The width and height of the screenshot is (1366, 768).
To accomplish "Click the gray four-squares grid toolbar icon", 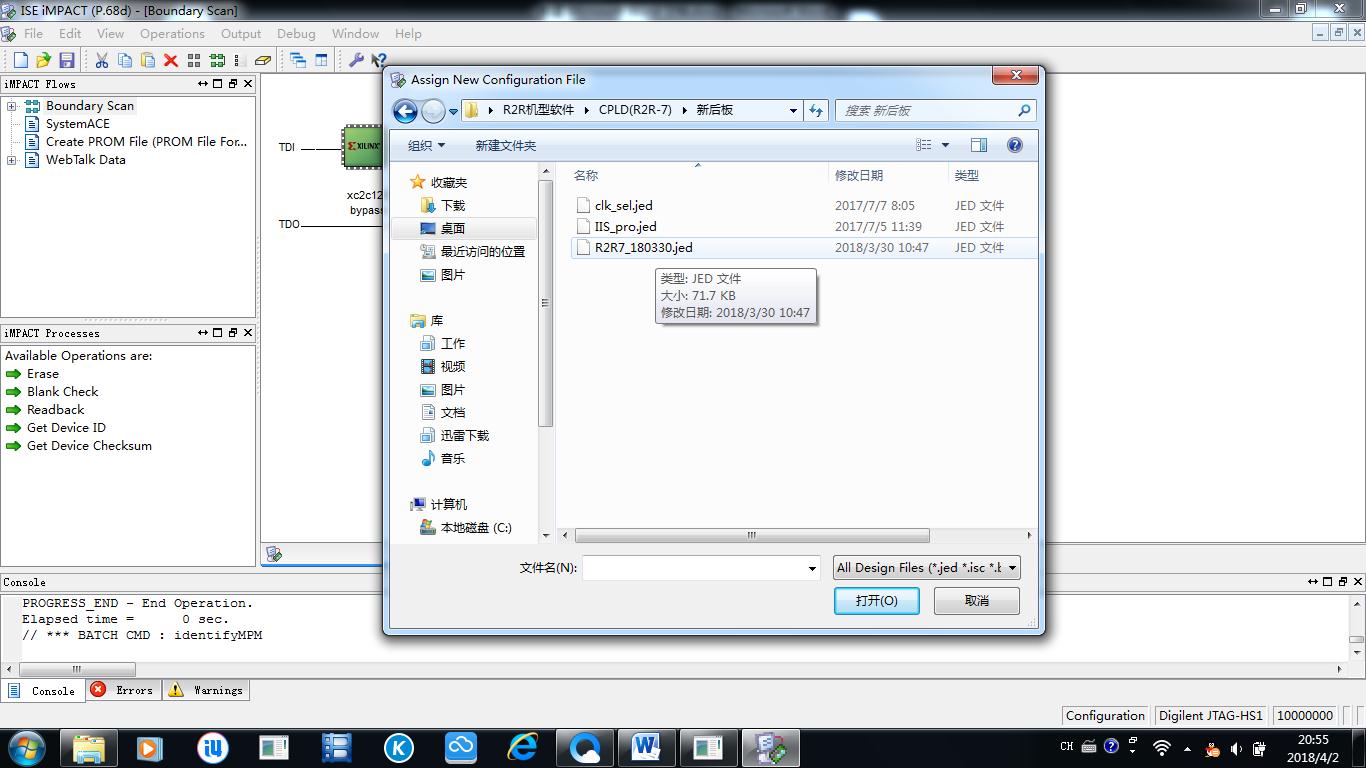I will (x=194, y=60).
